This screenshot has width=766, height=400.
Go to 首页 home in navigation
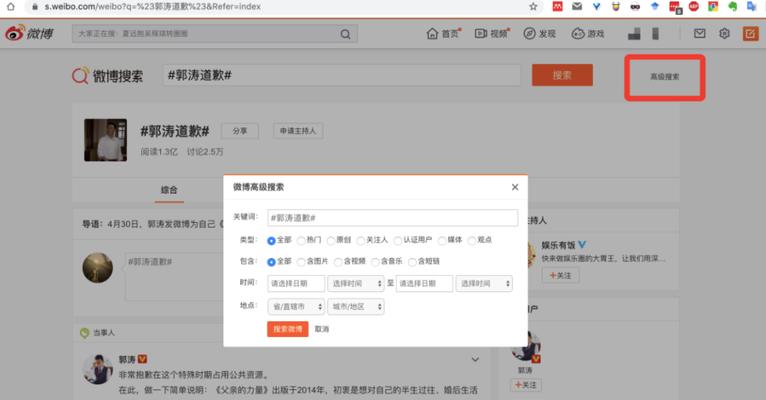444,33
